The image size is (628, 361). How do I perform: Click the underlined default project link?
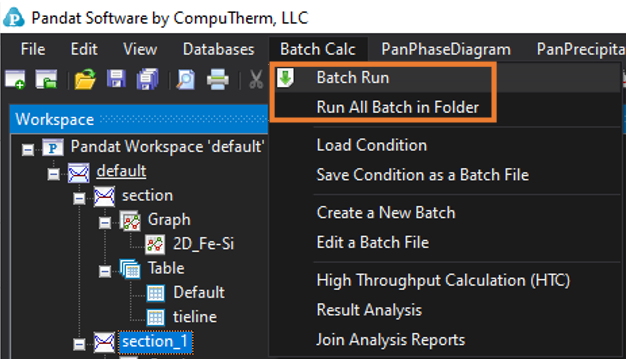coord(121,171)
